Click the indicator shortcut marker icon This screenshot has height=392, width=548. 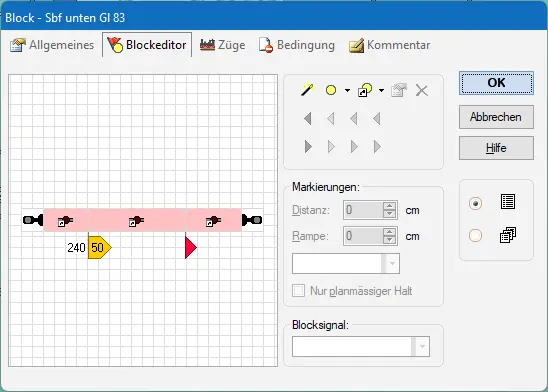(x=365, y=90)
